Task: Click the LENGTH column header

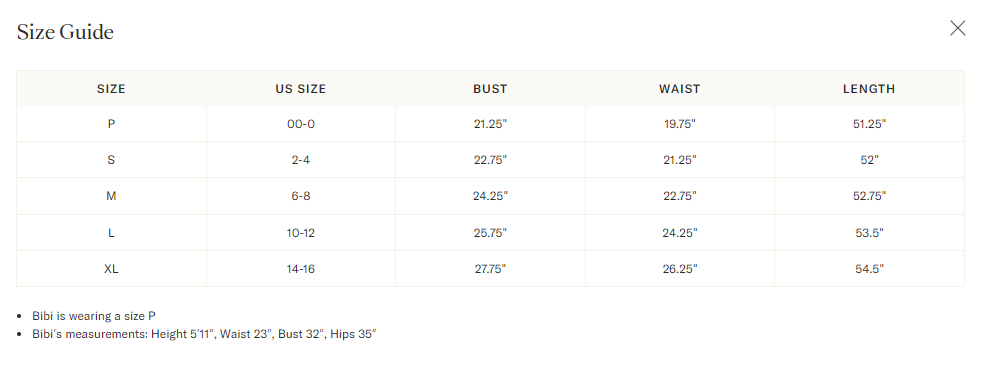Action: coord(869,89)
